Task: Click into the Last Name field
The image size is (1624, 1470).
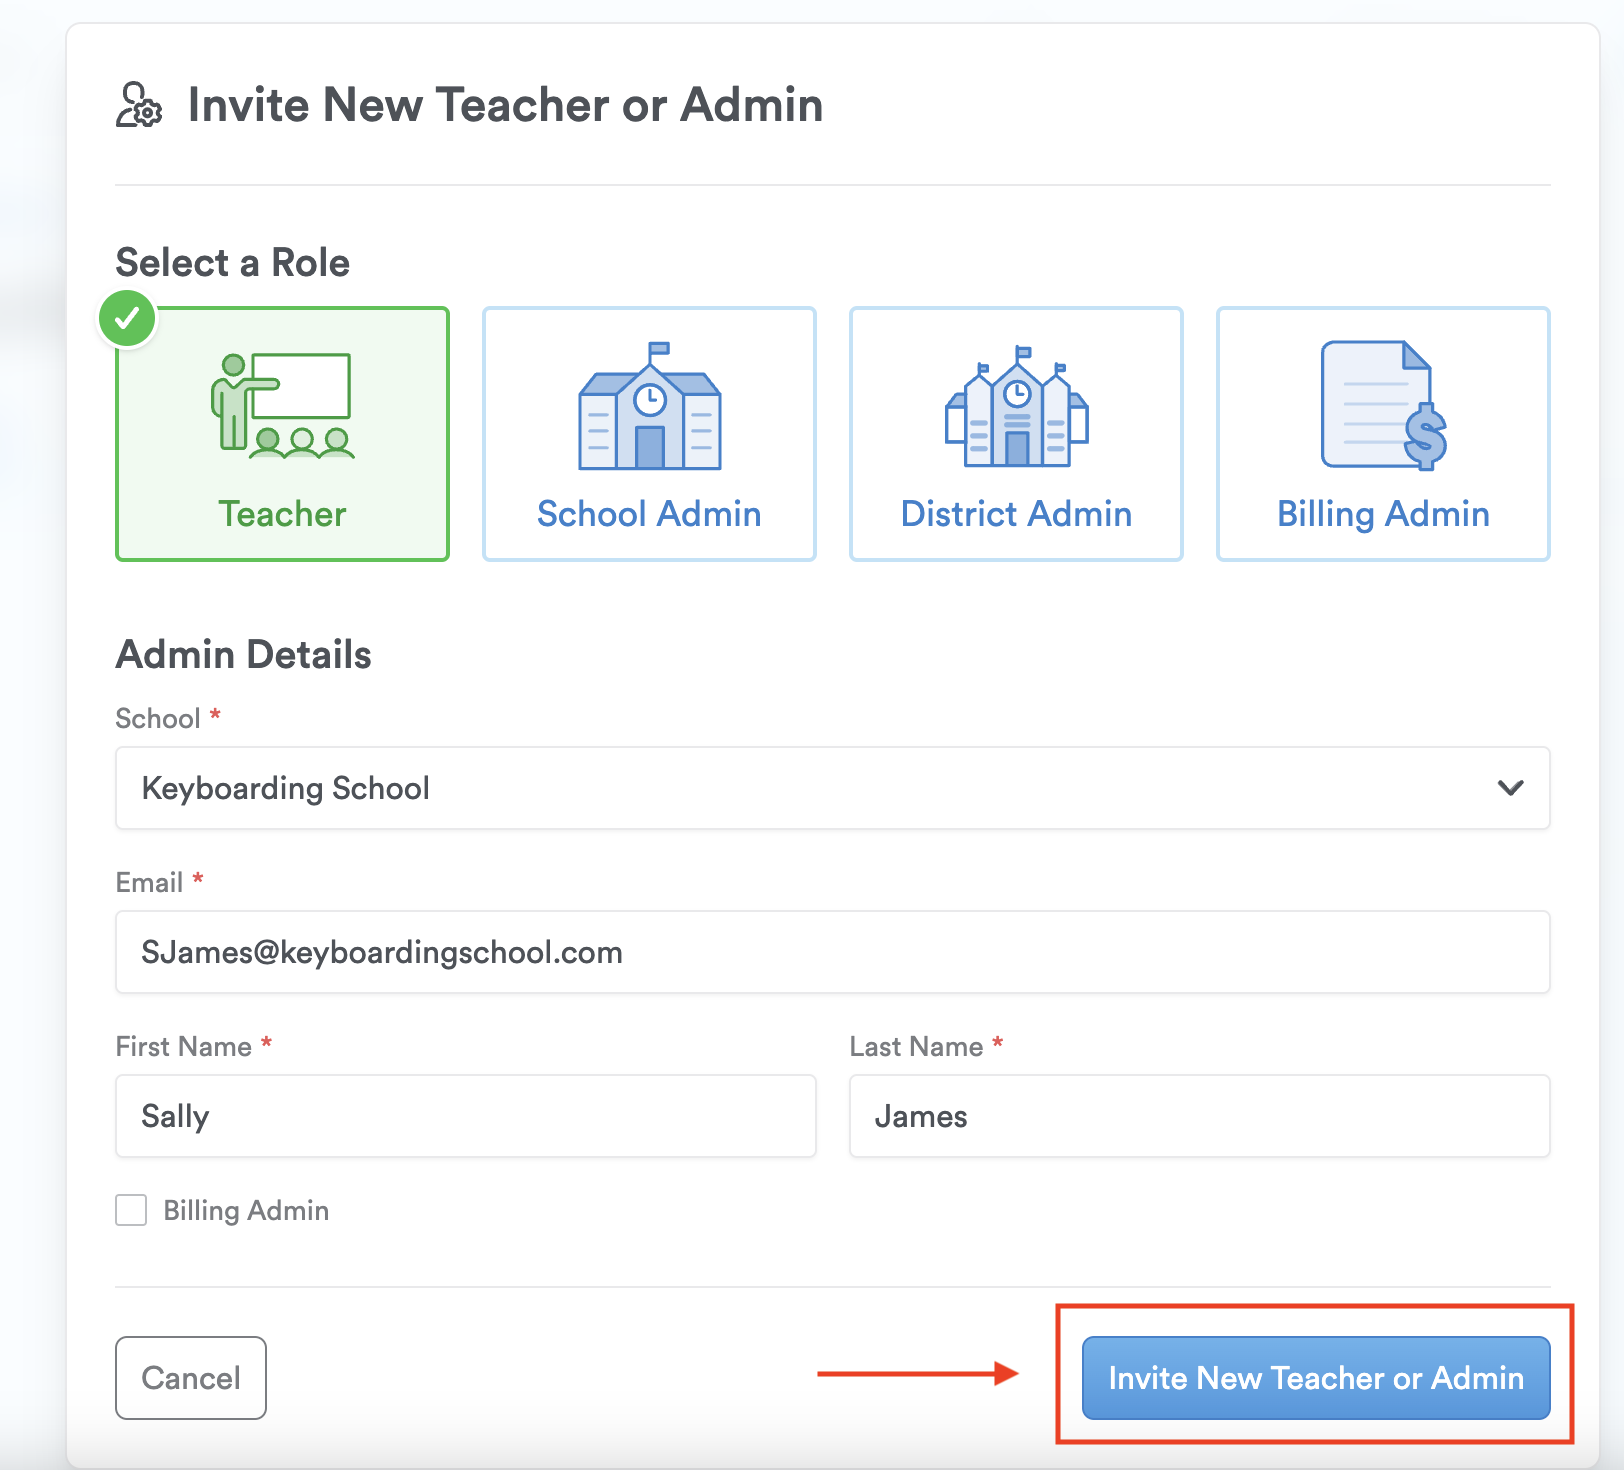Action: (1199, 1116)
